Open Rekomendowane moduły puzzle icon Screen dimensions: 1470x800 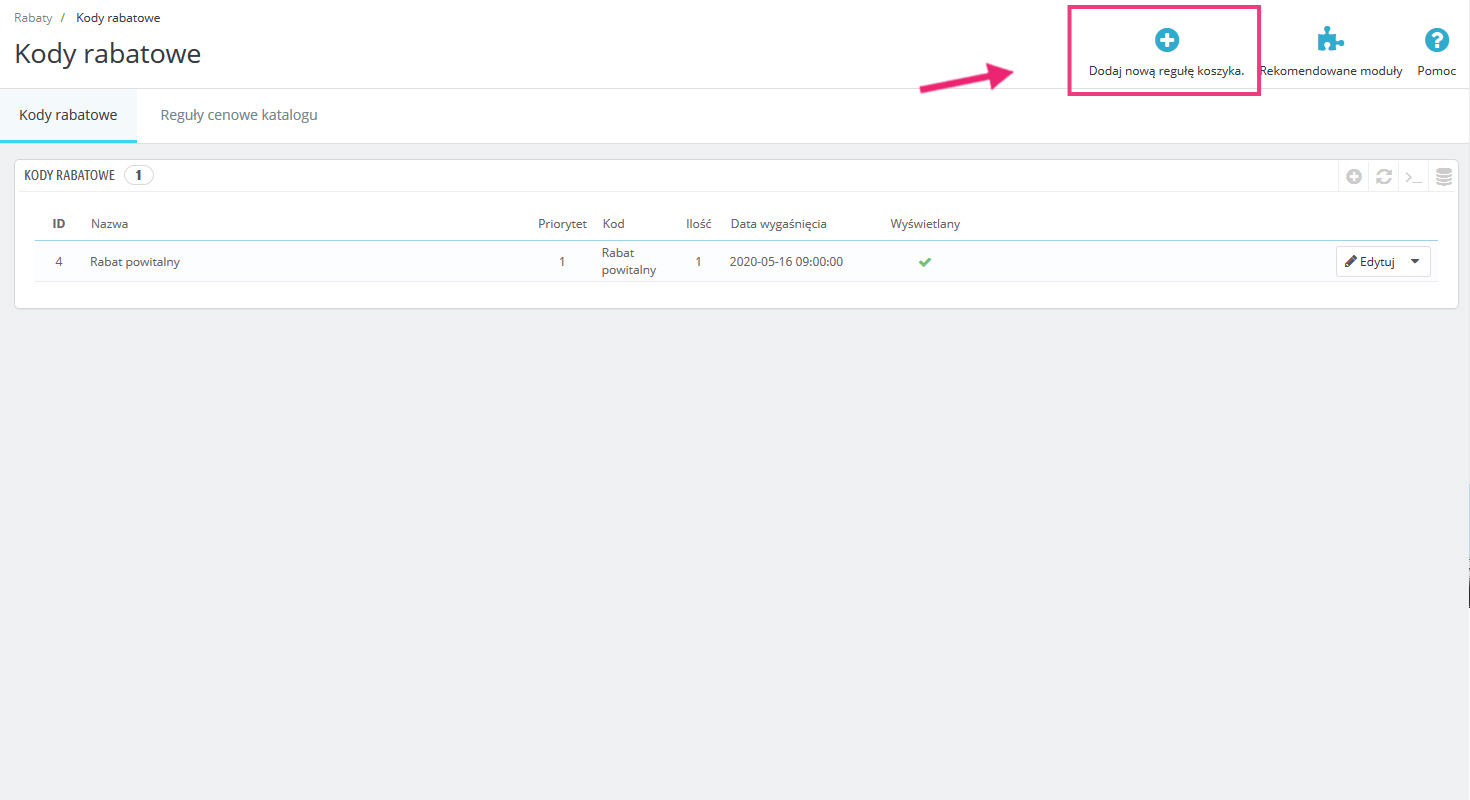click(x=1330, y=40)
